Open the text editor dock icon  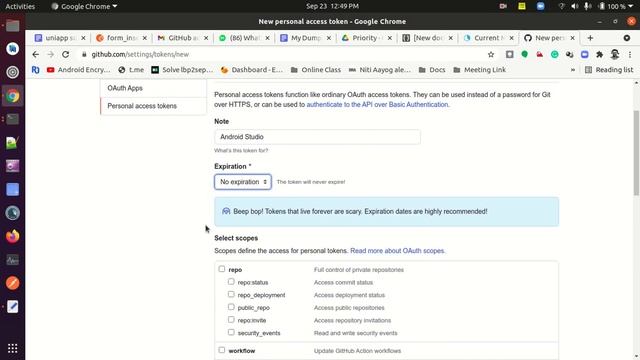tap(13, 307)
